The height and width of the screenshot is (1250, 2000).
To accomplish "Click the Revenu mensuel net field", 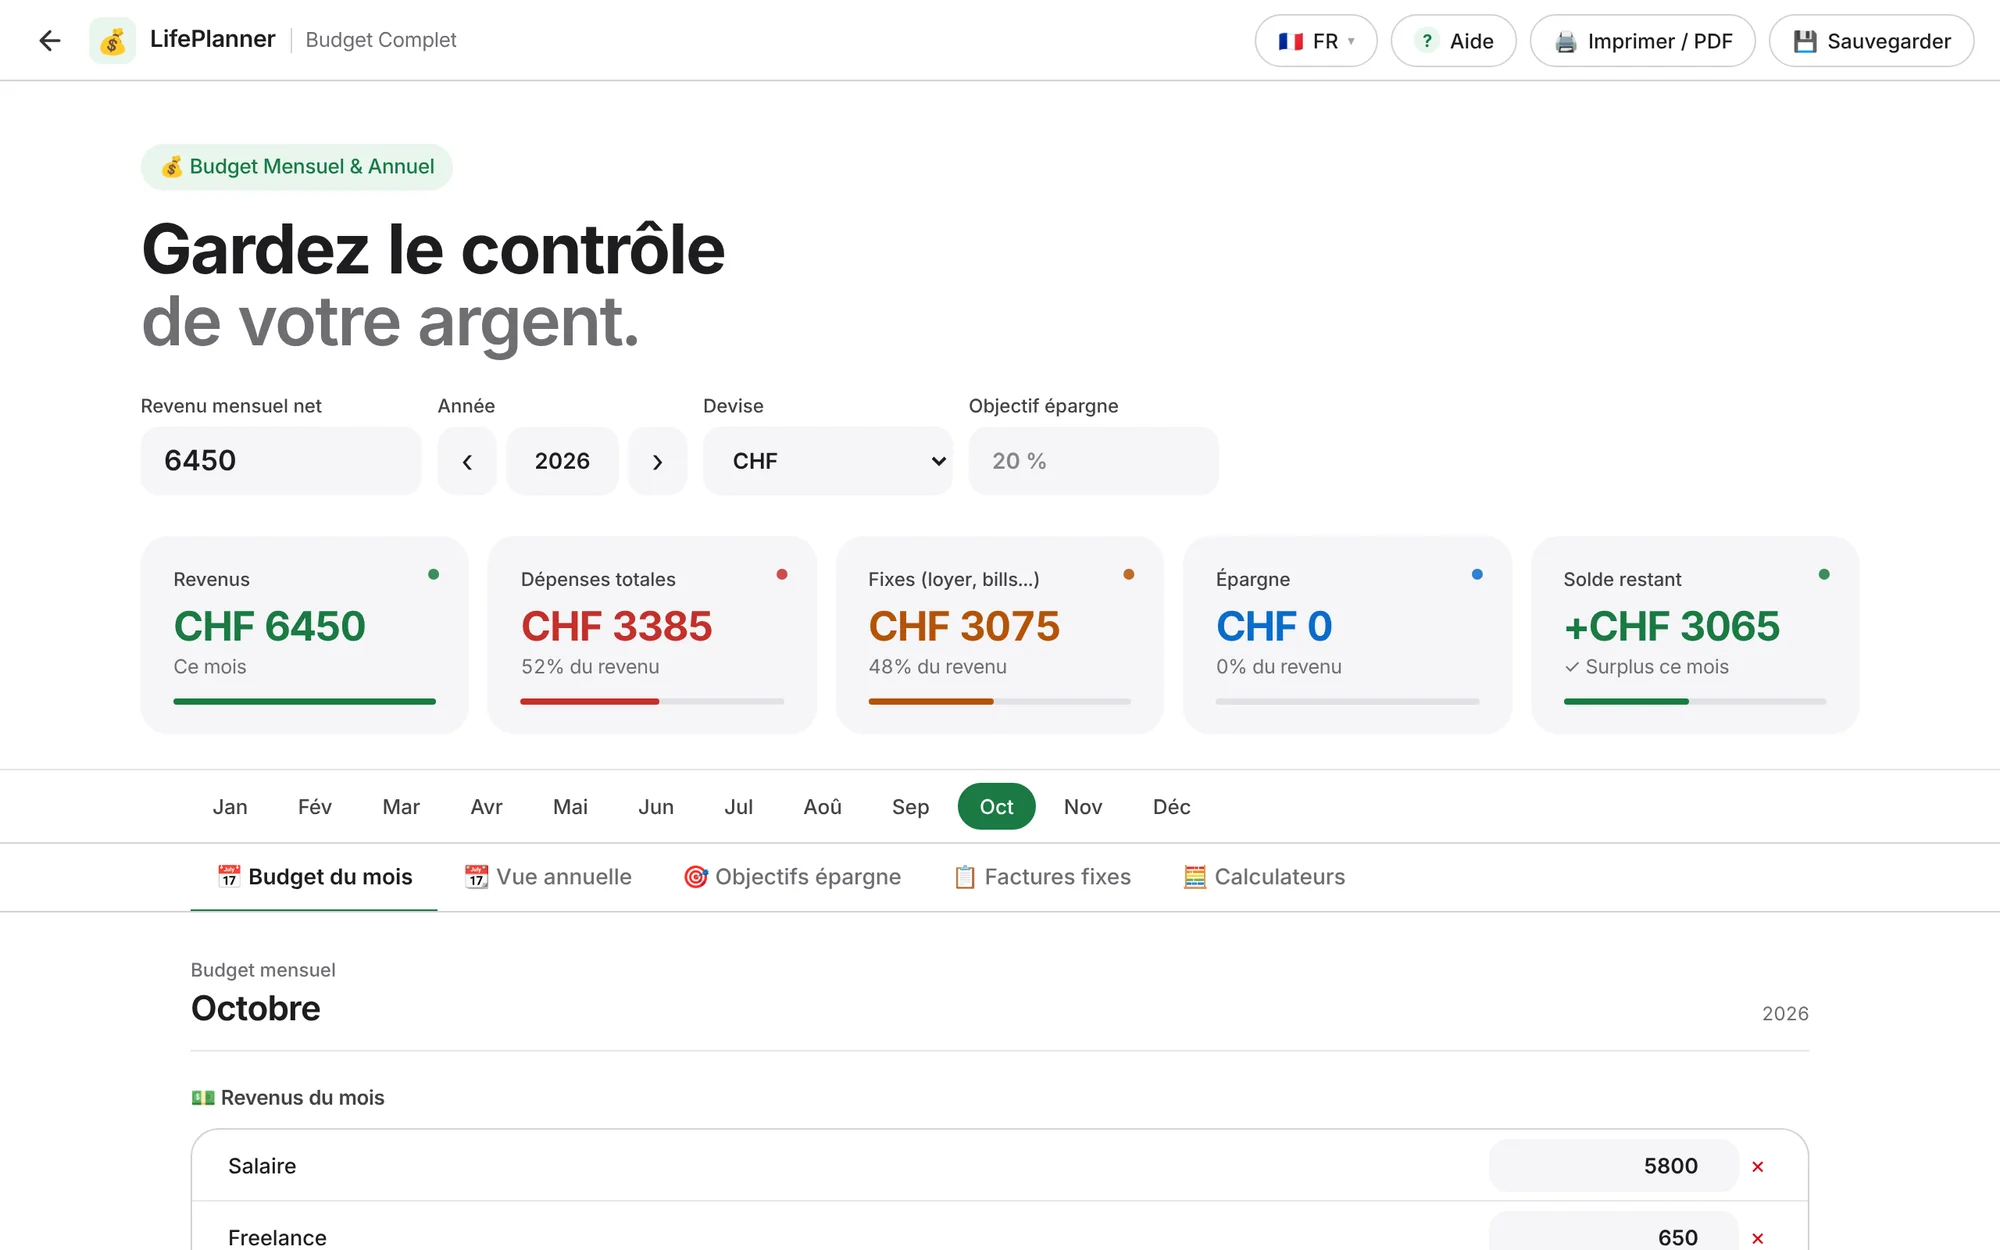I will click(x=281, y=461).
